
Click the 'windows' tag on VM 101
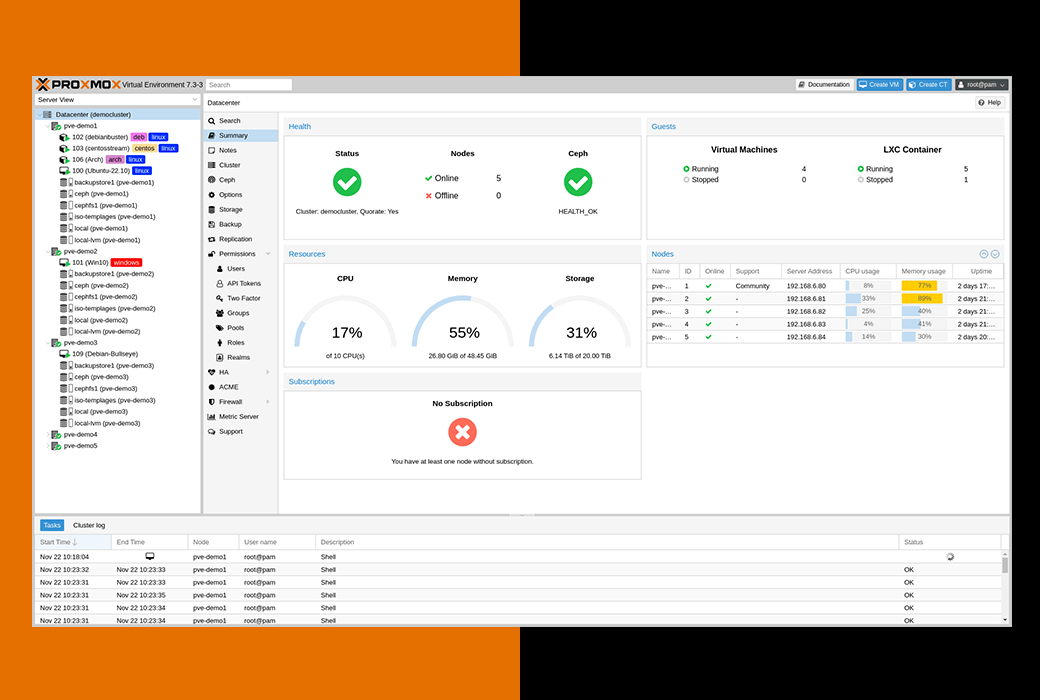tap(126, 263)
